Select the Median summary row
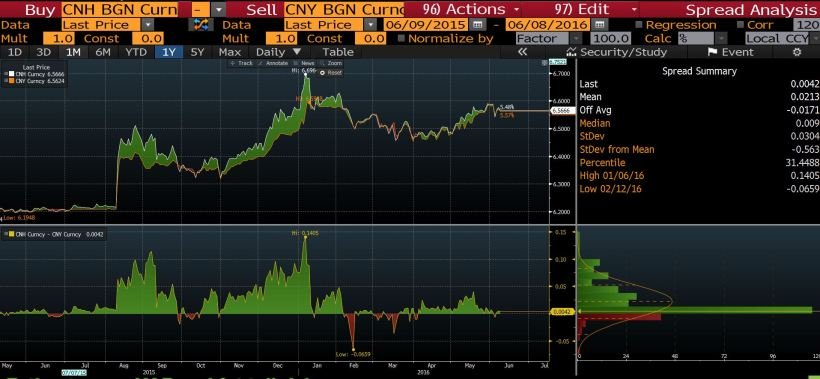This screenshot has height=379, width=820. point(699,123)
